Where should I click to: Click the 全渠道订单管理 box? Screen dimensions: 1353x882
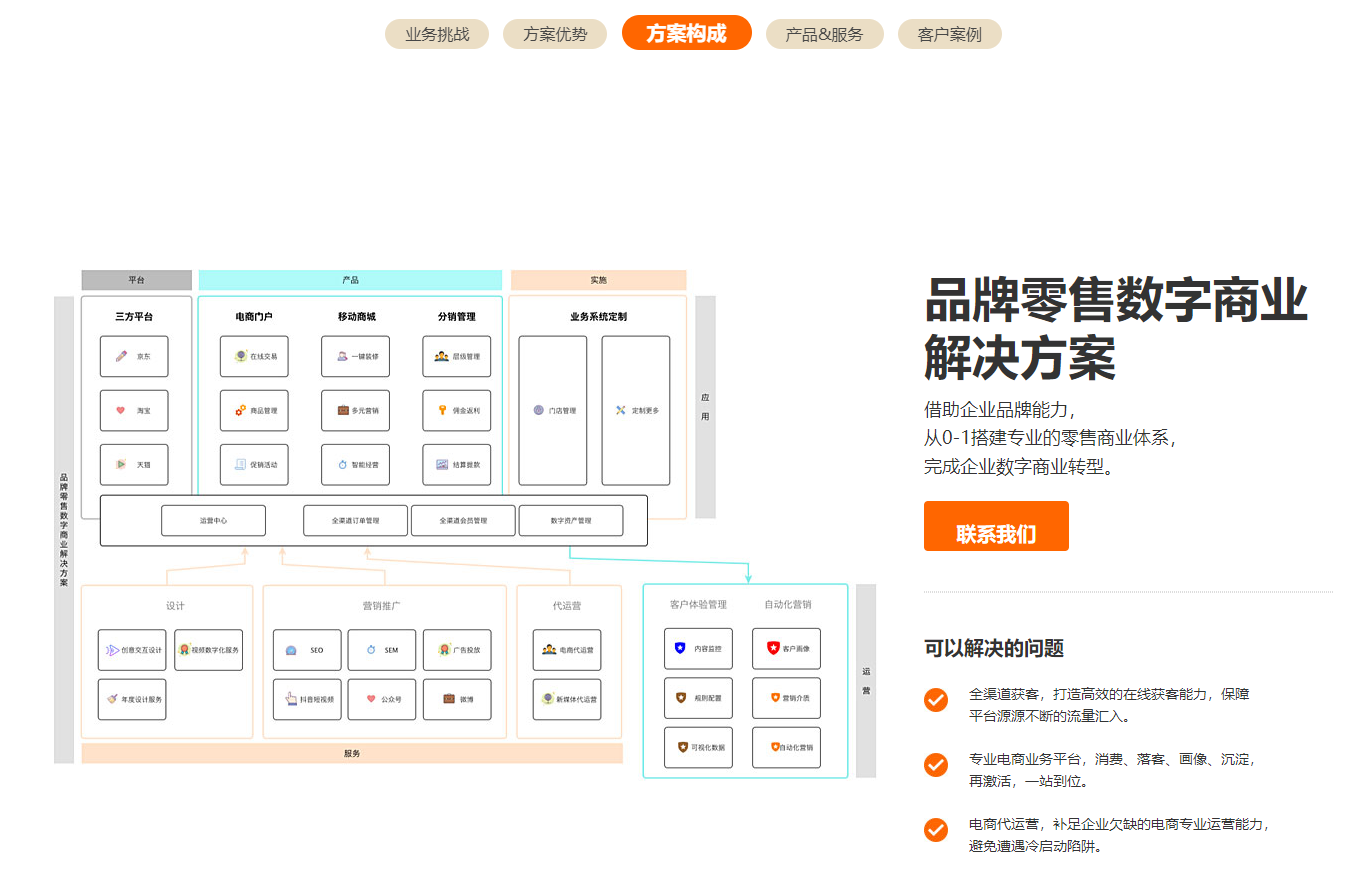pos(355,520)
